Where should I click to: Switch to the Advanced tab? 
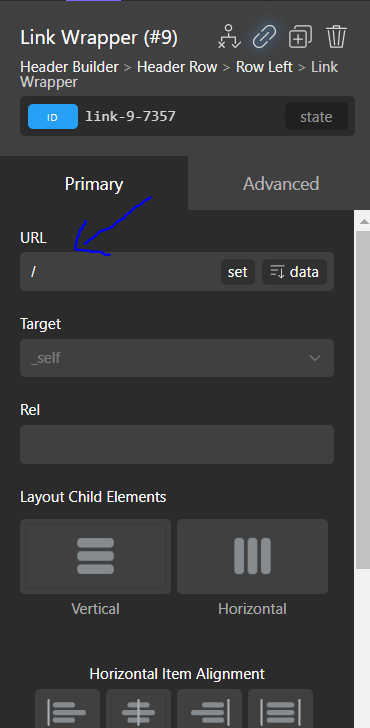point(281,184)
